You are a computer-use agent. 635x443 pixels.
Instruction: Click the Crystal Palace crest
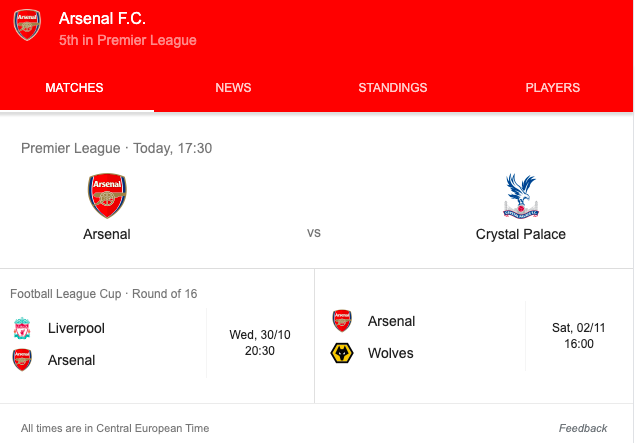pyautogui.click(x=520, y=196)
